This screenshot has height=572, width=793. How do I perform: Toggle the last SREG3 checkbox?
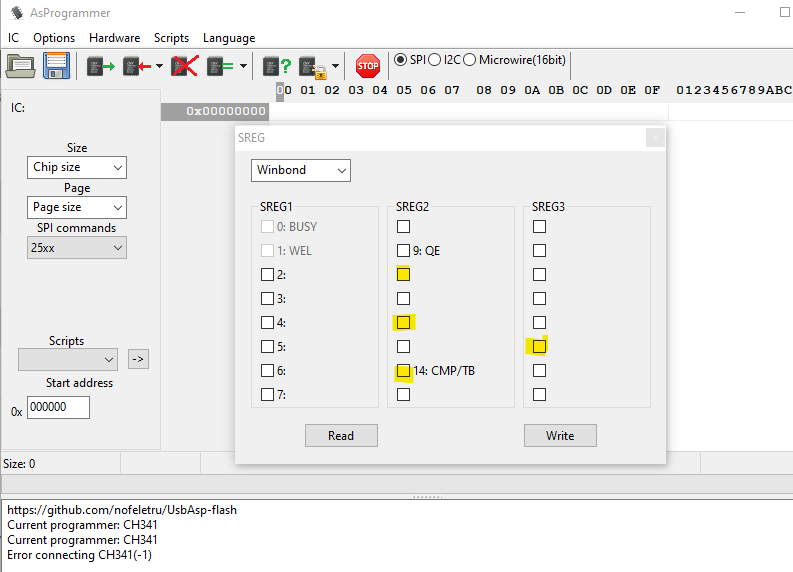click(539, 394)
